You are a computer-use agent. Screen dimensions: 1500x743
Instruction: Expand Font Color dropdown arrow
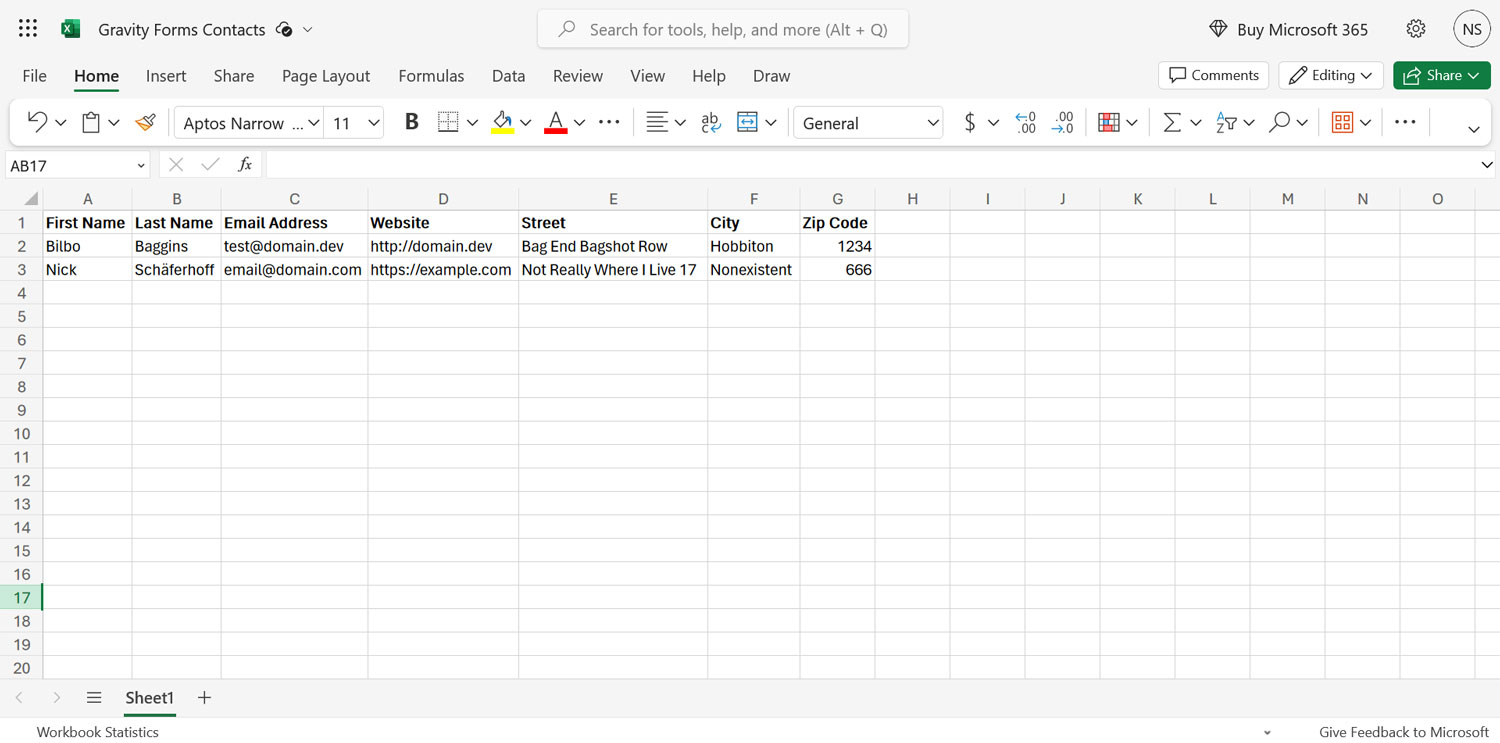[580, 122]
